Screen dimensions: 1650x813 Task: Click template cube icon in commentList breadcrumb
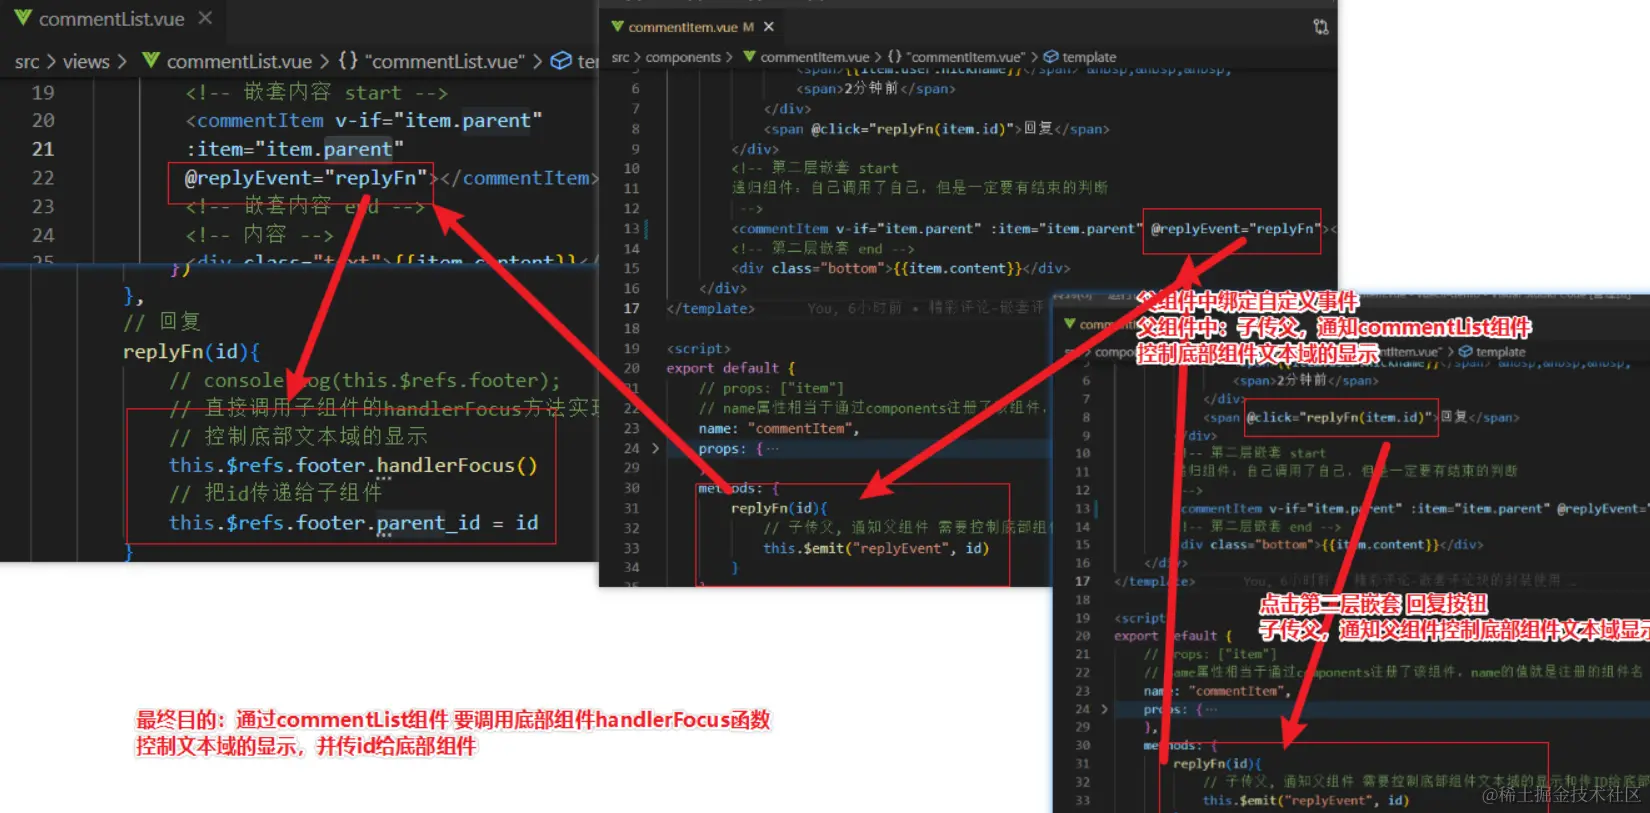561,61
